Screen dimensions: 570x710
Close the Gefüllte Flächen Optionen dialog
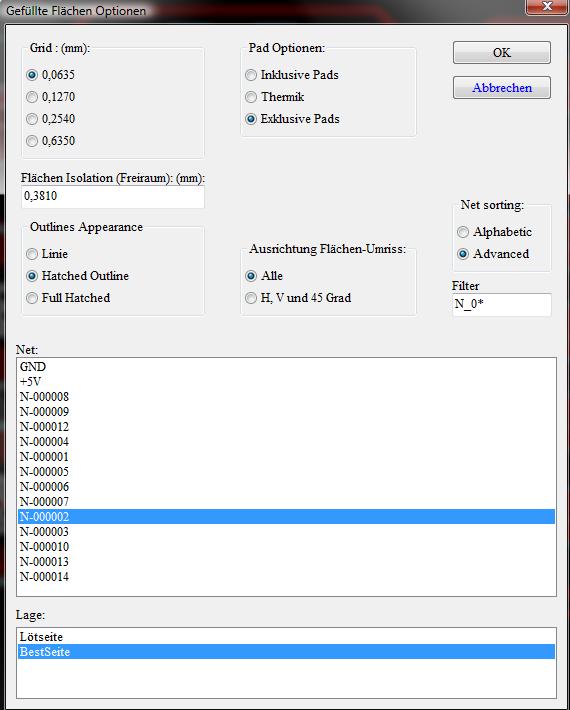547,6
